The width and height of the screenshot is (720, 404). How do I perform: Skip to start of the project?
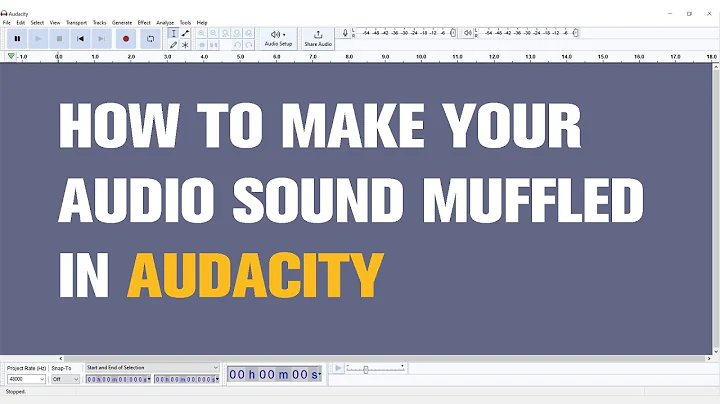coord(80,39)
